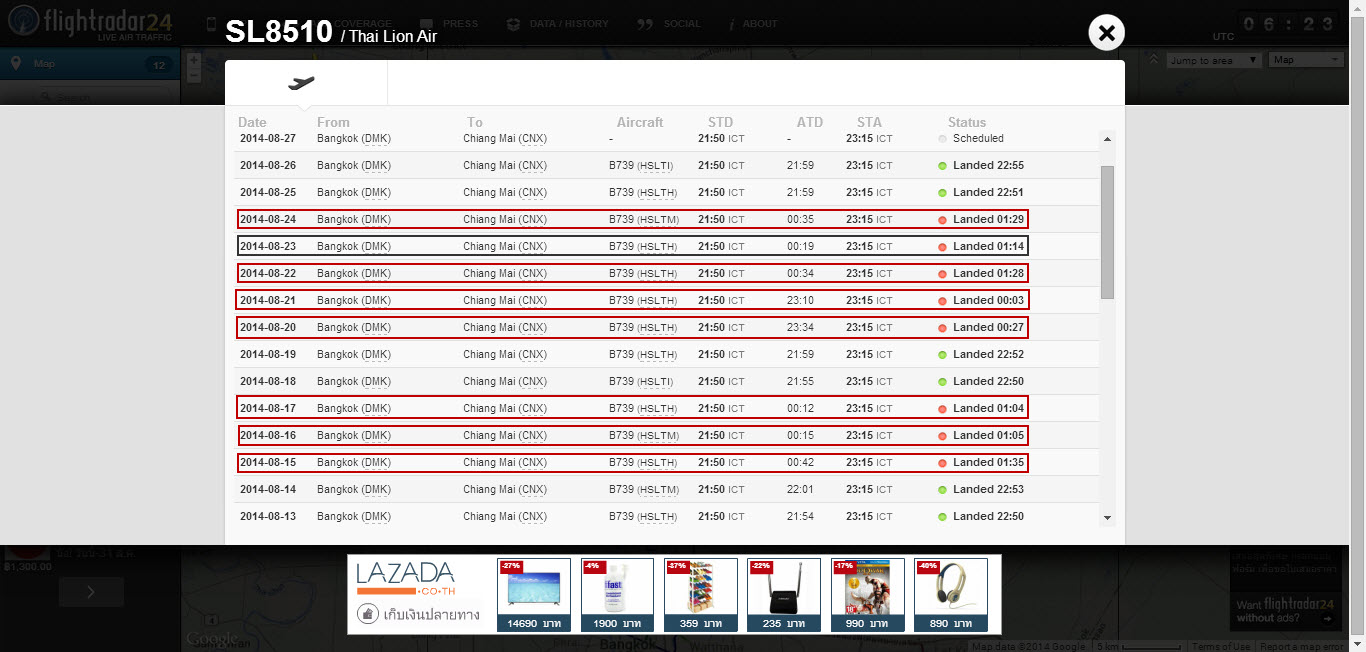Open the bottle product ad priced 1900

point(617,594)
